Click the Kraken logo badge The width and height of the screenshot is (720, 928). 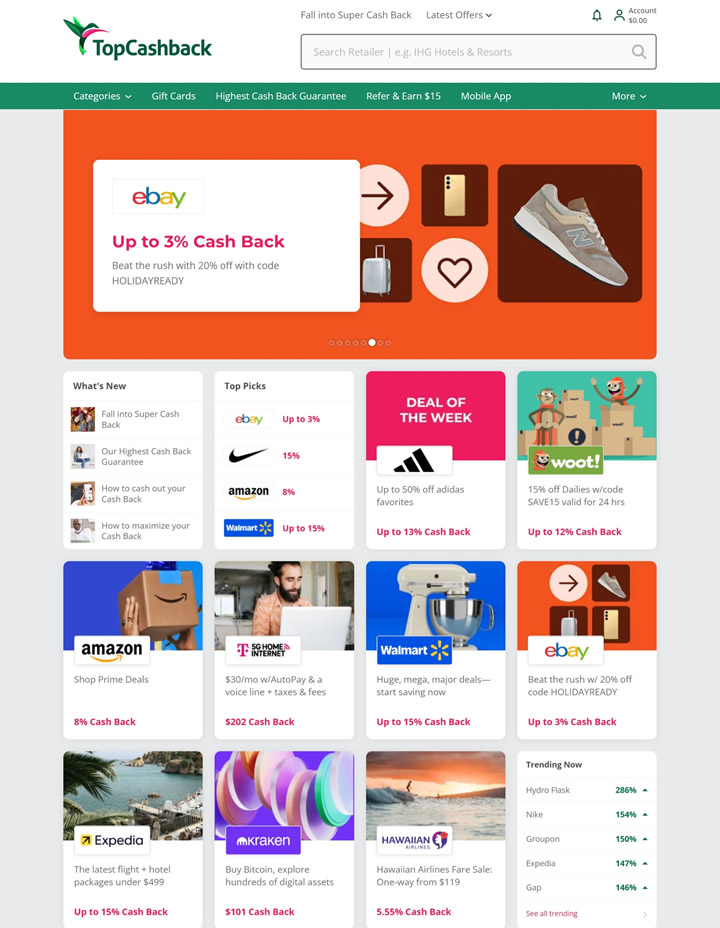pos(263,840)
